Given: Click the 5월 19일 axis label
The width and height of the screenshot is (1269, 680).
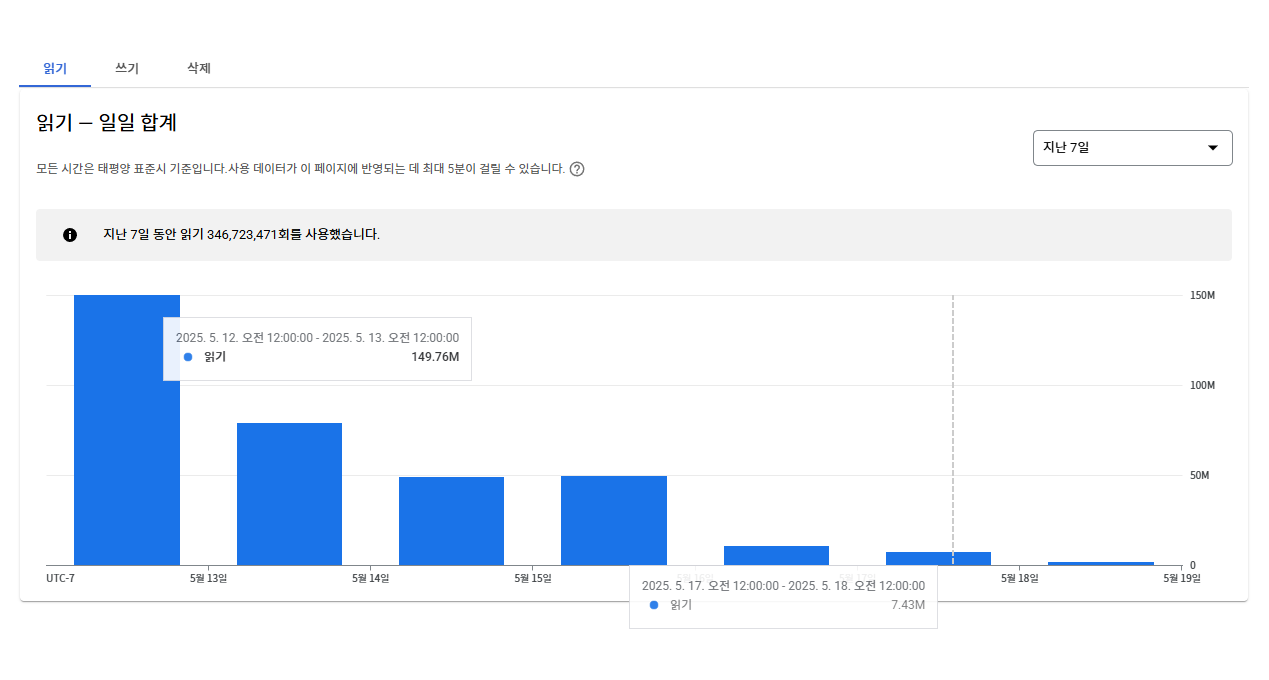Looking at the screenshot, I should [x=1182, y=578].
